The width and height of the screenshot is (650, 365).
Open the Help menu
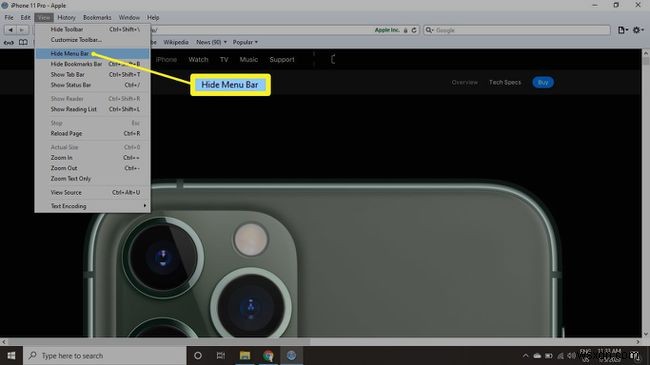(x=153, y=17)
